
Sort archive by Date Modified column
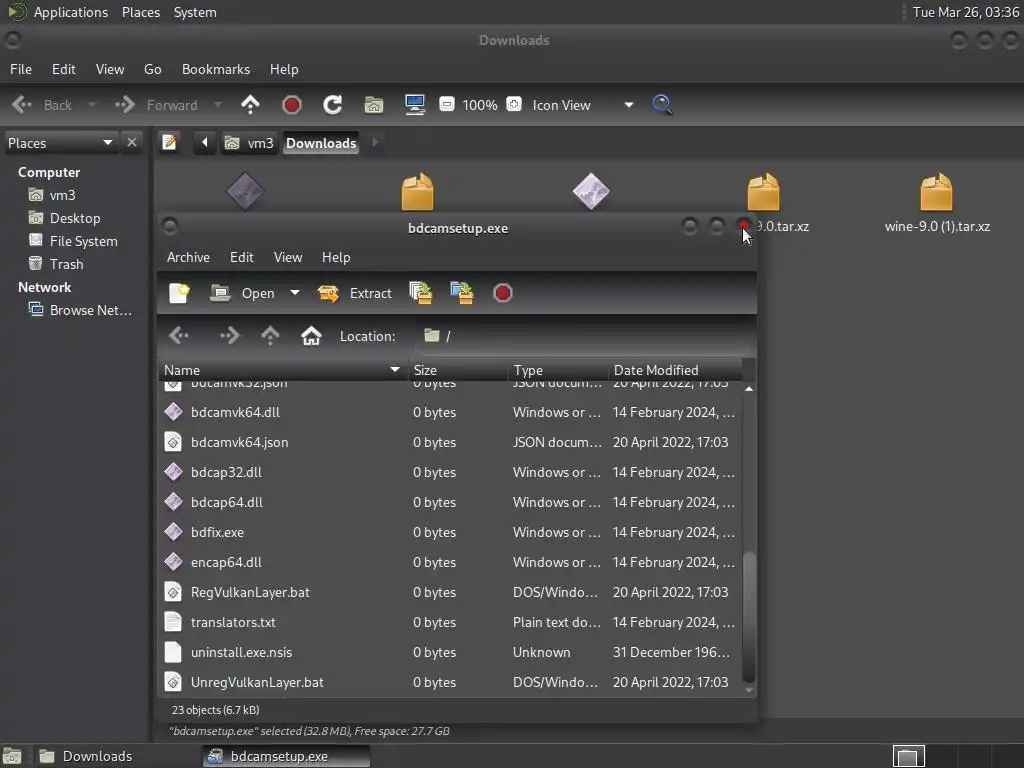click(675, 370)
